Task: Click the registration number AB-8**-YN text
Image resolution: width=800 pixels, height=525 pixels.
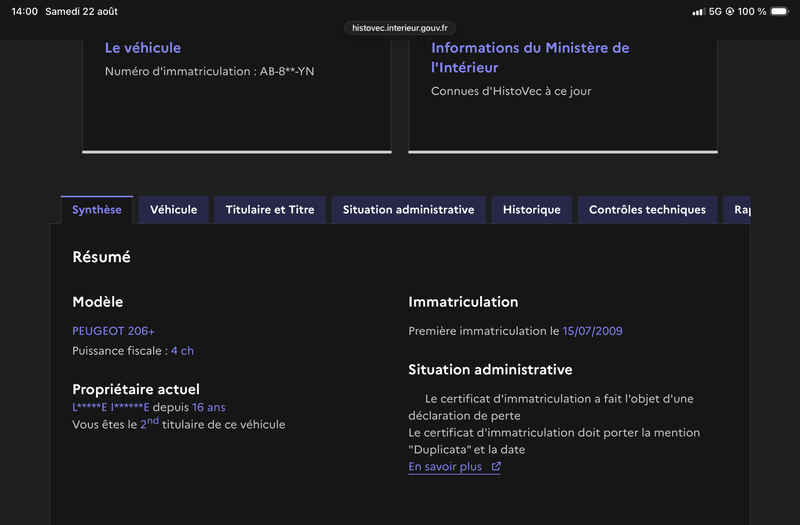Action: point(287,71)
